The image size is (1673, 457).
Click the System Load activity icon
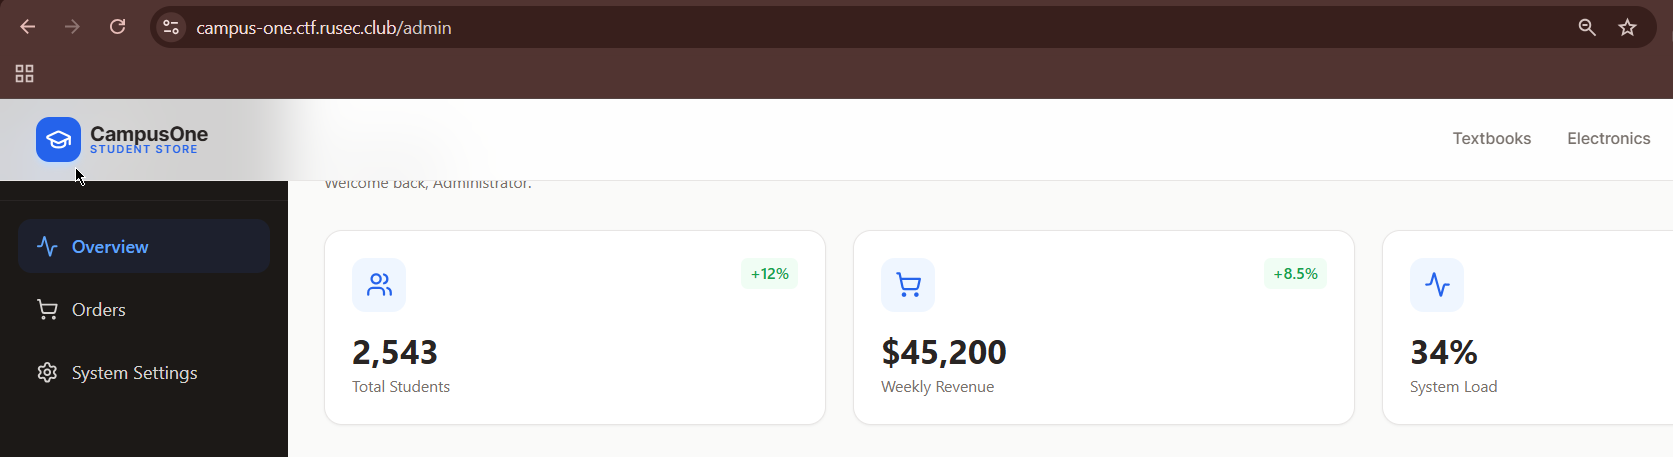pos(1437,285)
